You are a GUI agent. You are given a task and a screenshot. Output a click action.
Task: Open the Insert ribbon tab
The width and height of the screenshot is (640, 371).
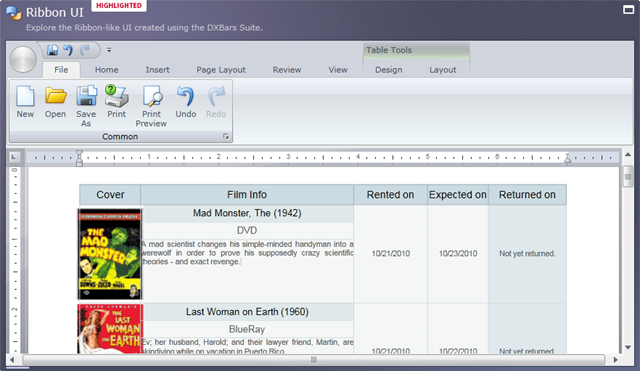pyautogui.click(x=158, y=70)
